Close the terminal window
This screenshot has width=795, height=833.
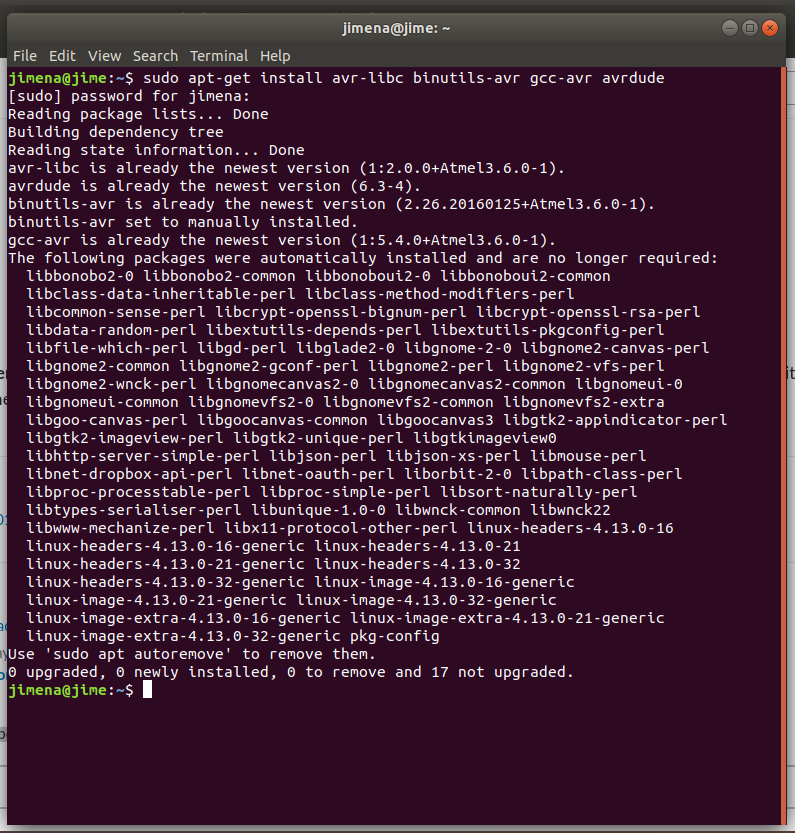point(769,28)
